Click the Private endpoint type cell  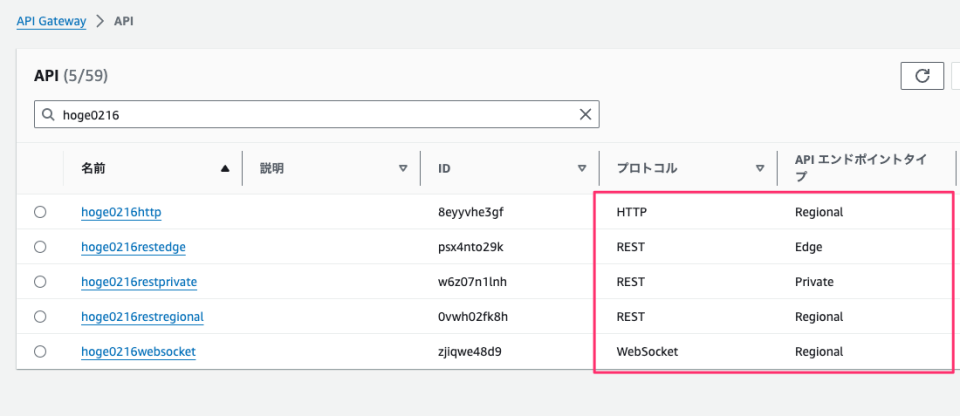click(x=814, y=282)
